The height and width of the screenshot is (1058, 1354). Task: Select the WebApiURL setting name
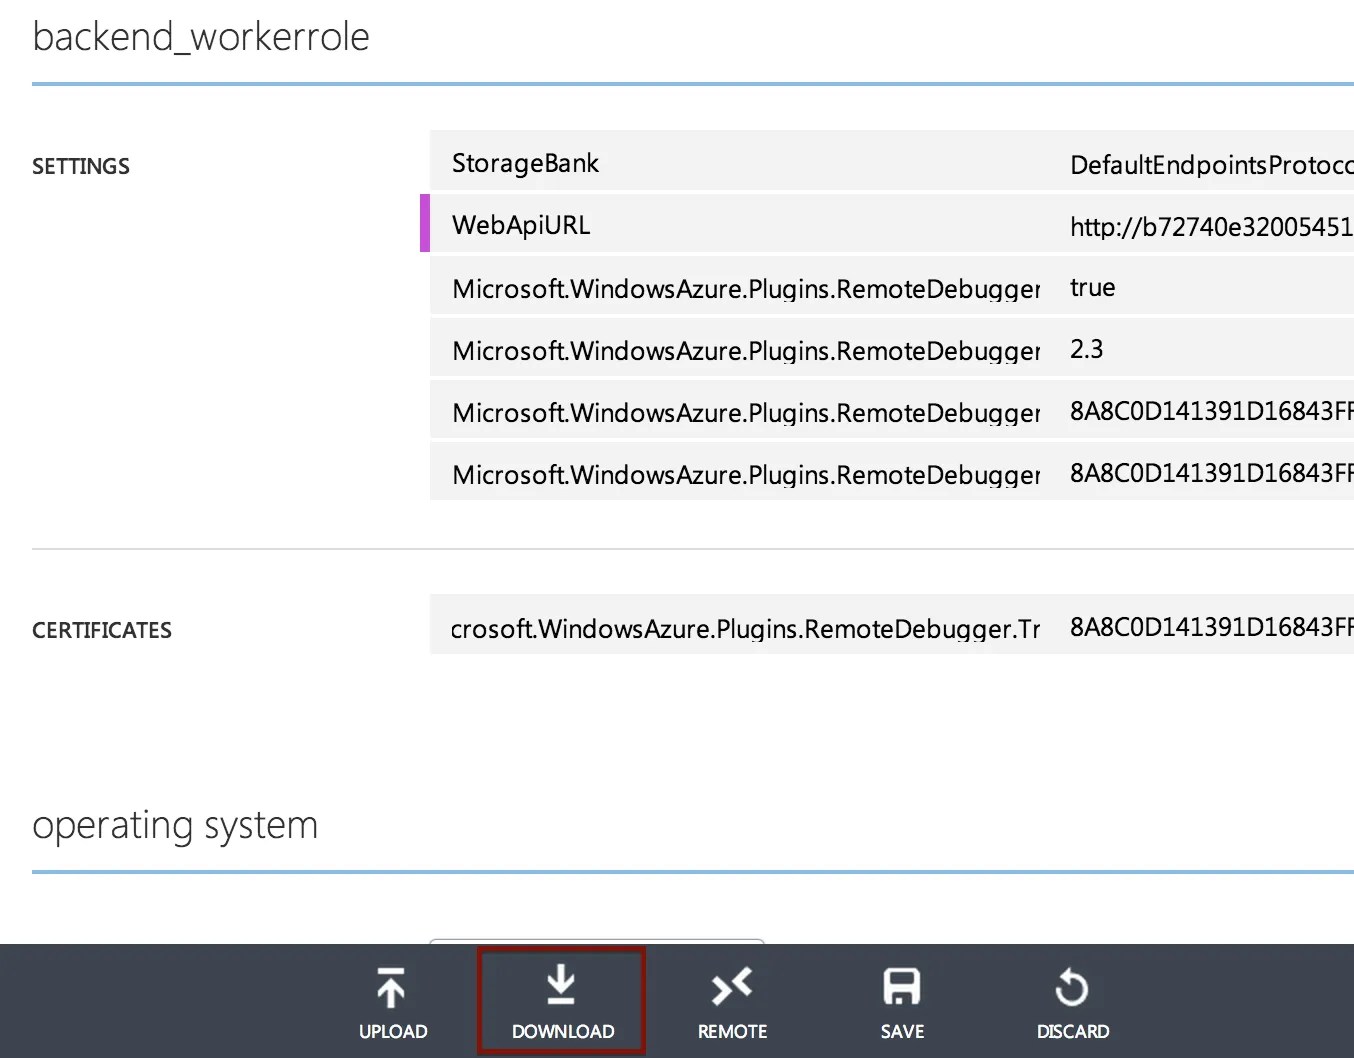521,225
